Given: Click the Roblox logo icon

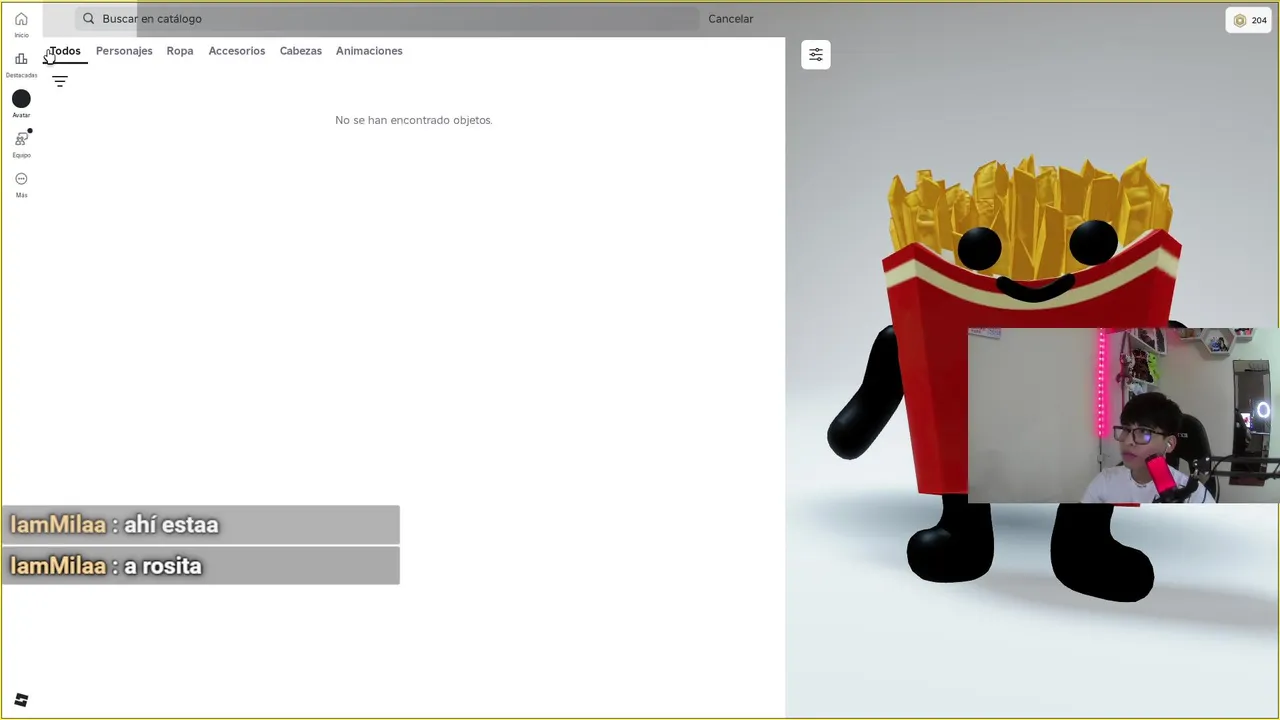Looking at the screenshot, I should coord(21,700).
